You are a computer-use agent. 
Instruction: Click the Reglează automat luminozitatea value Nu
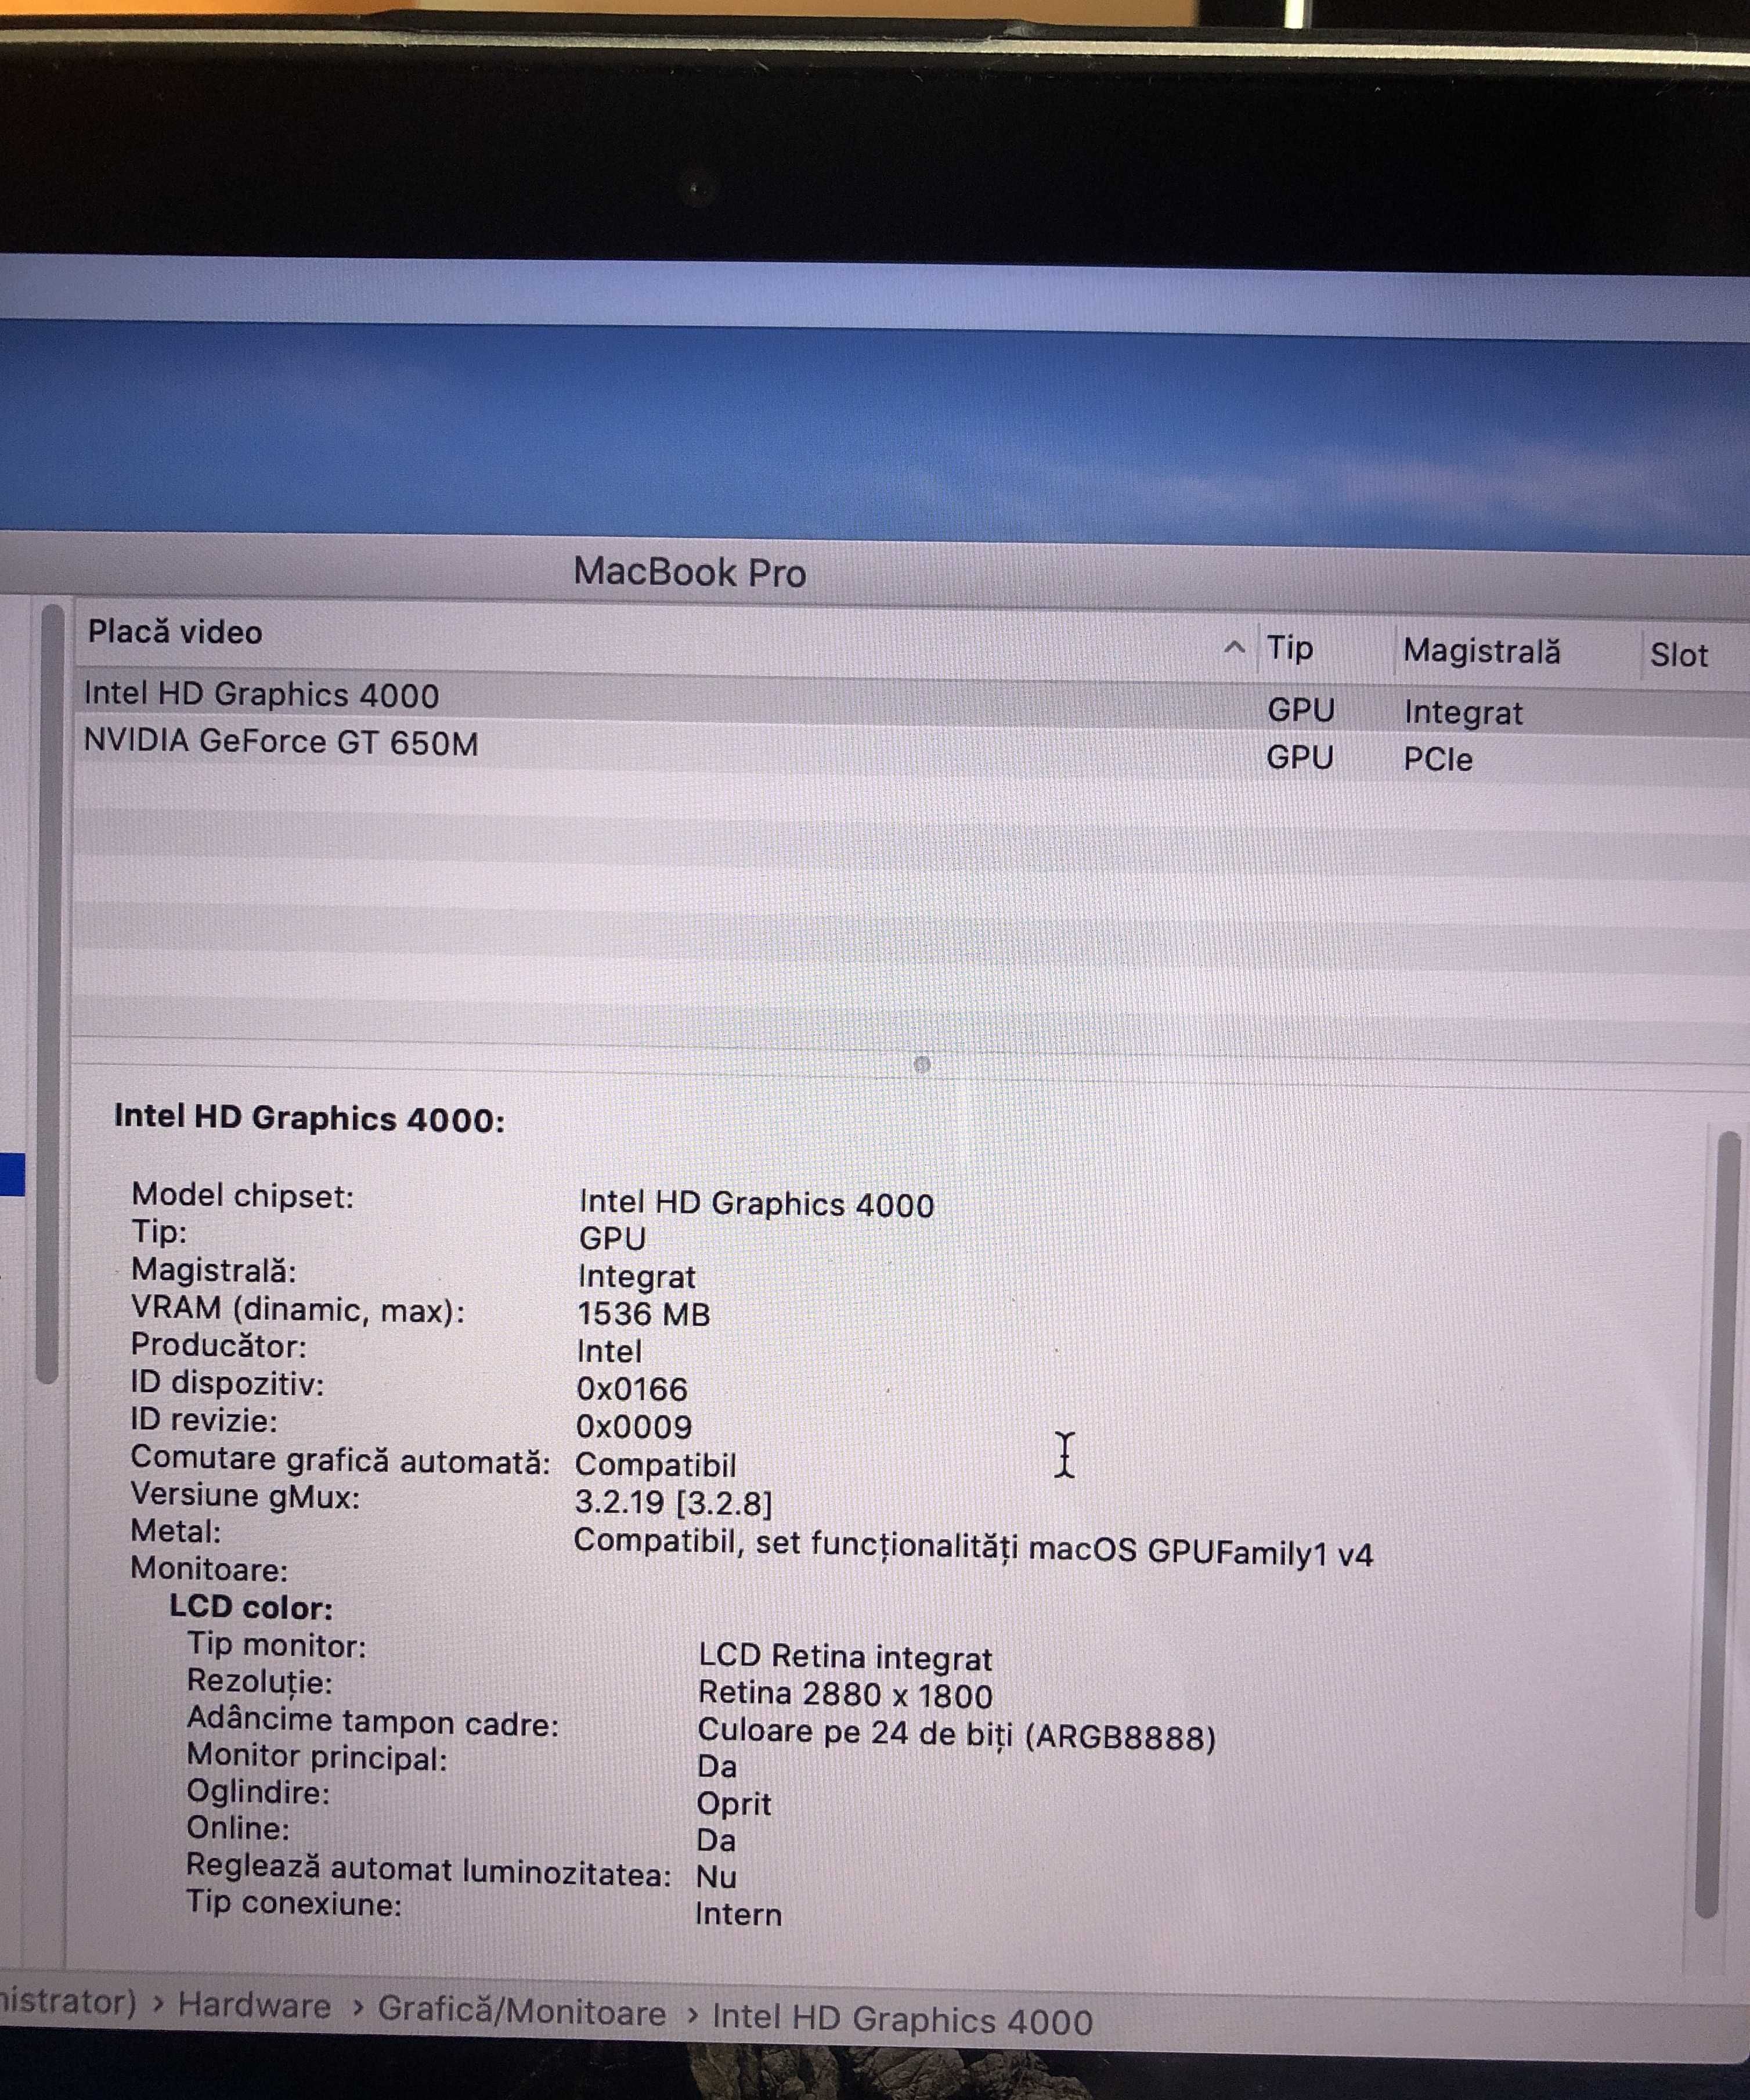pyautogui.click(x=716, y=1877)
